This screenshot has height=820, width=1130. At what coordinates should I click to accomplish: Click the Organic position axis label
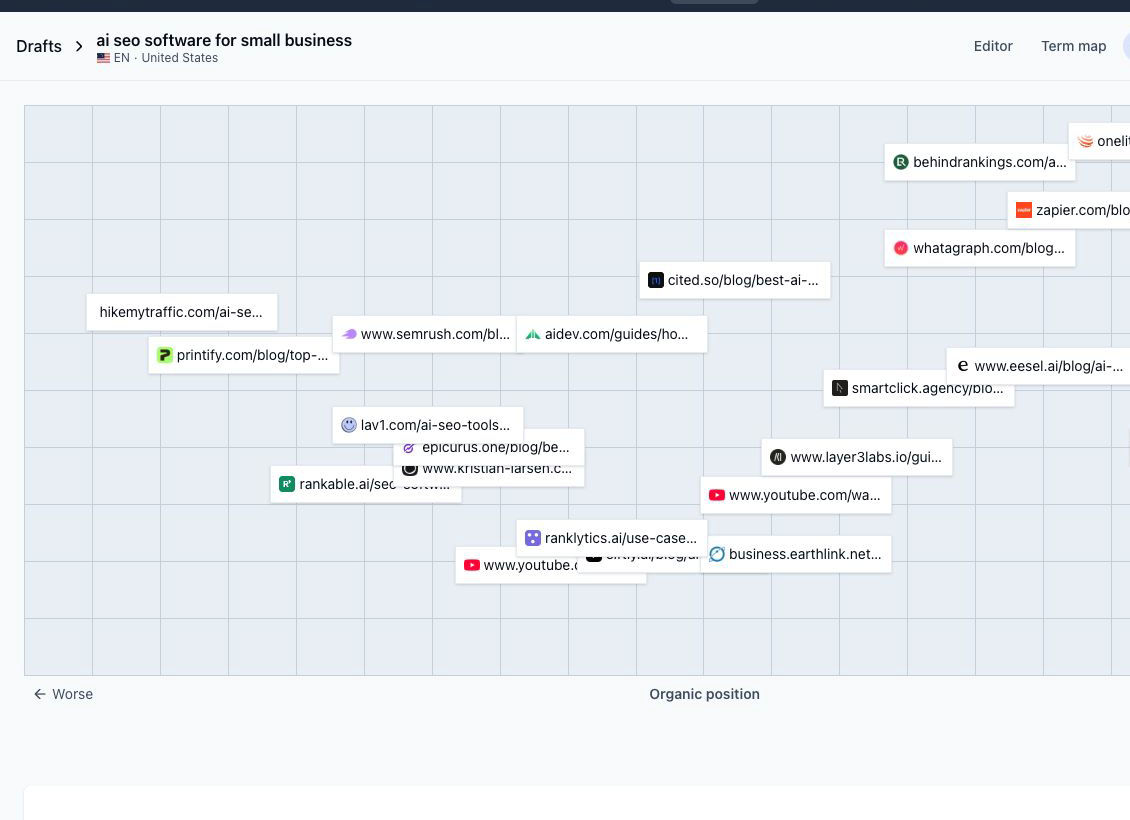click(704, 694)
